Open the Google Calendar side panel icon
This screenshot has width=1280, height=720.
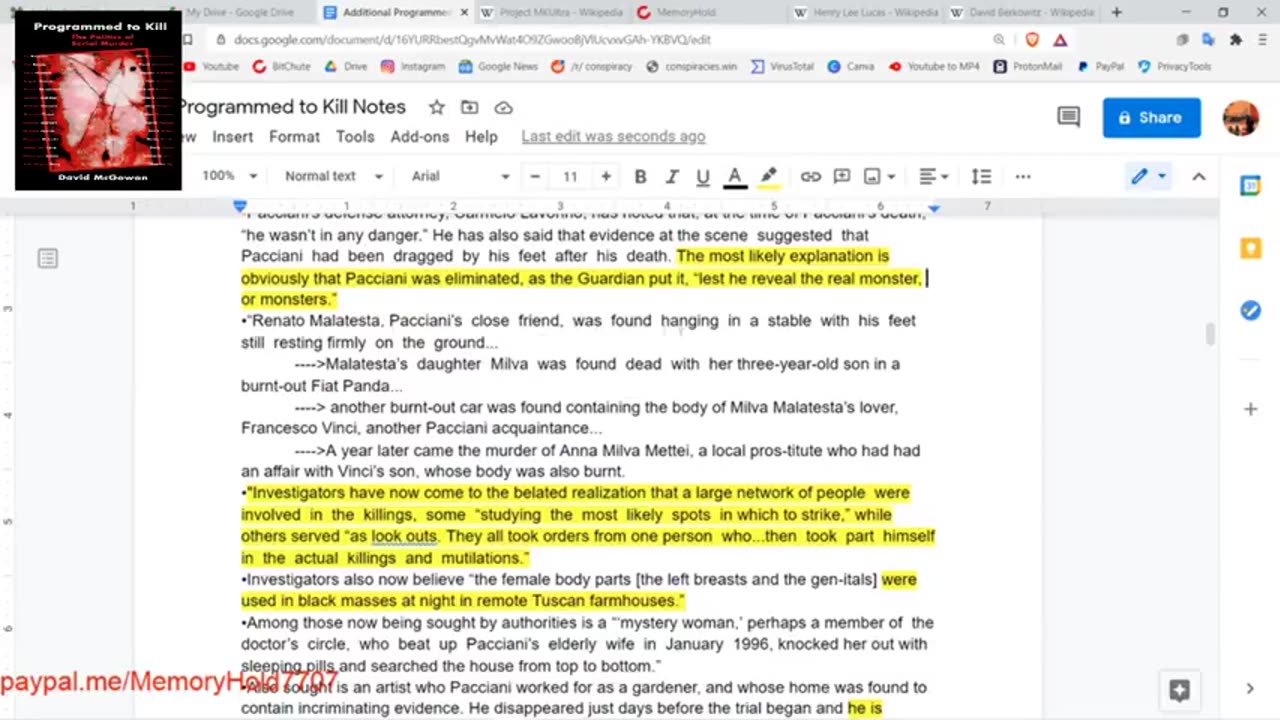coord(1250,186)
